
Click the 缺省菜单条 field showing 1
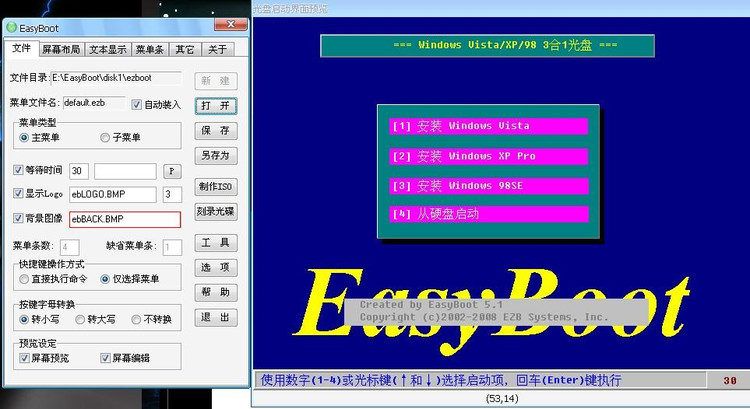(172, 247)
